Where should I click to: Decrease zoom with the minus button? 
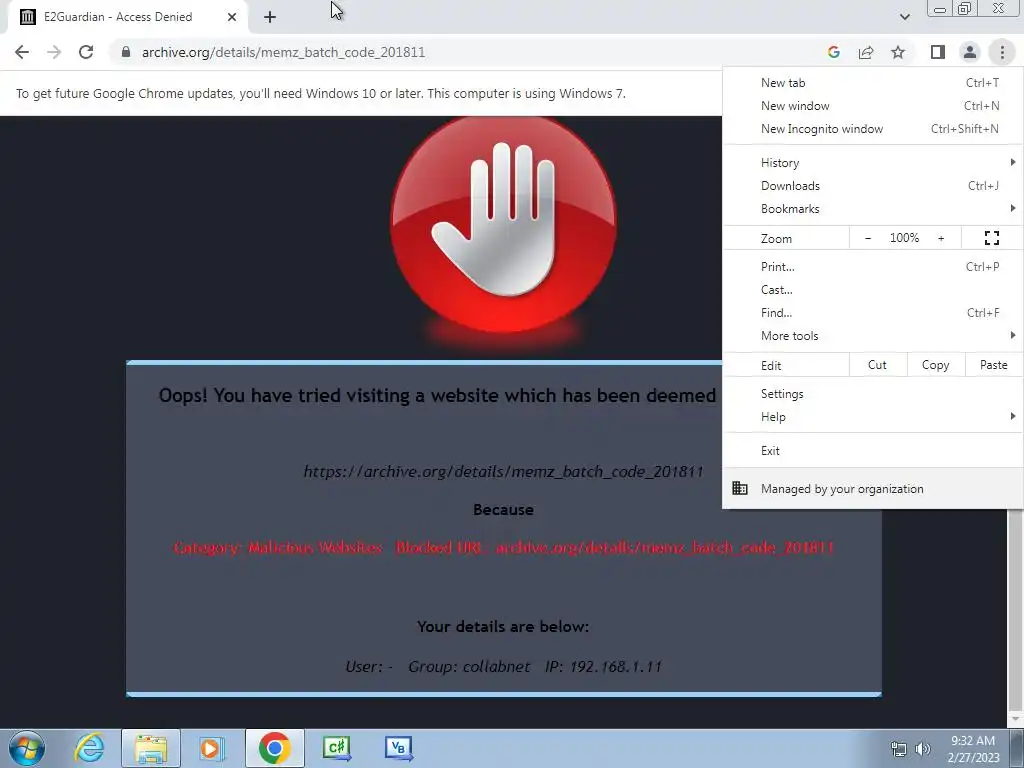tap(868, 238)
